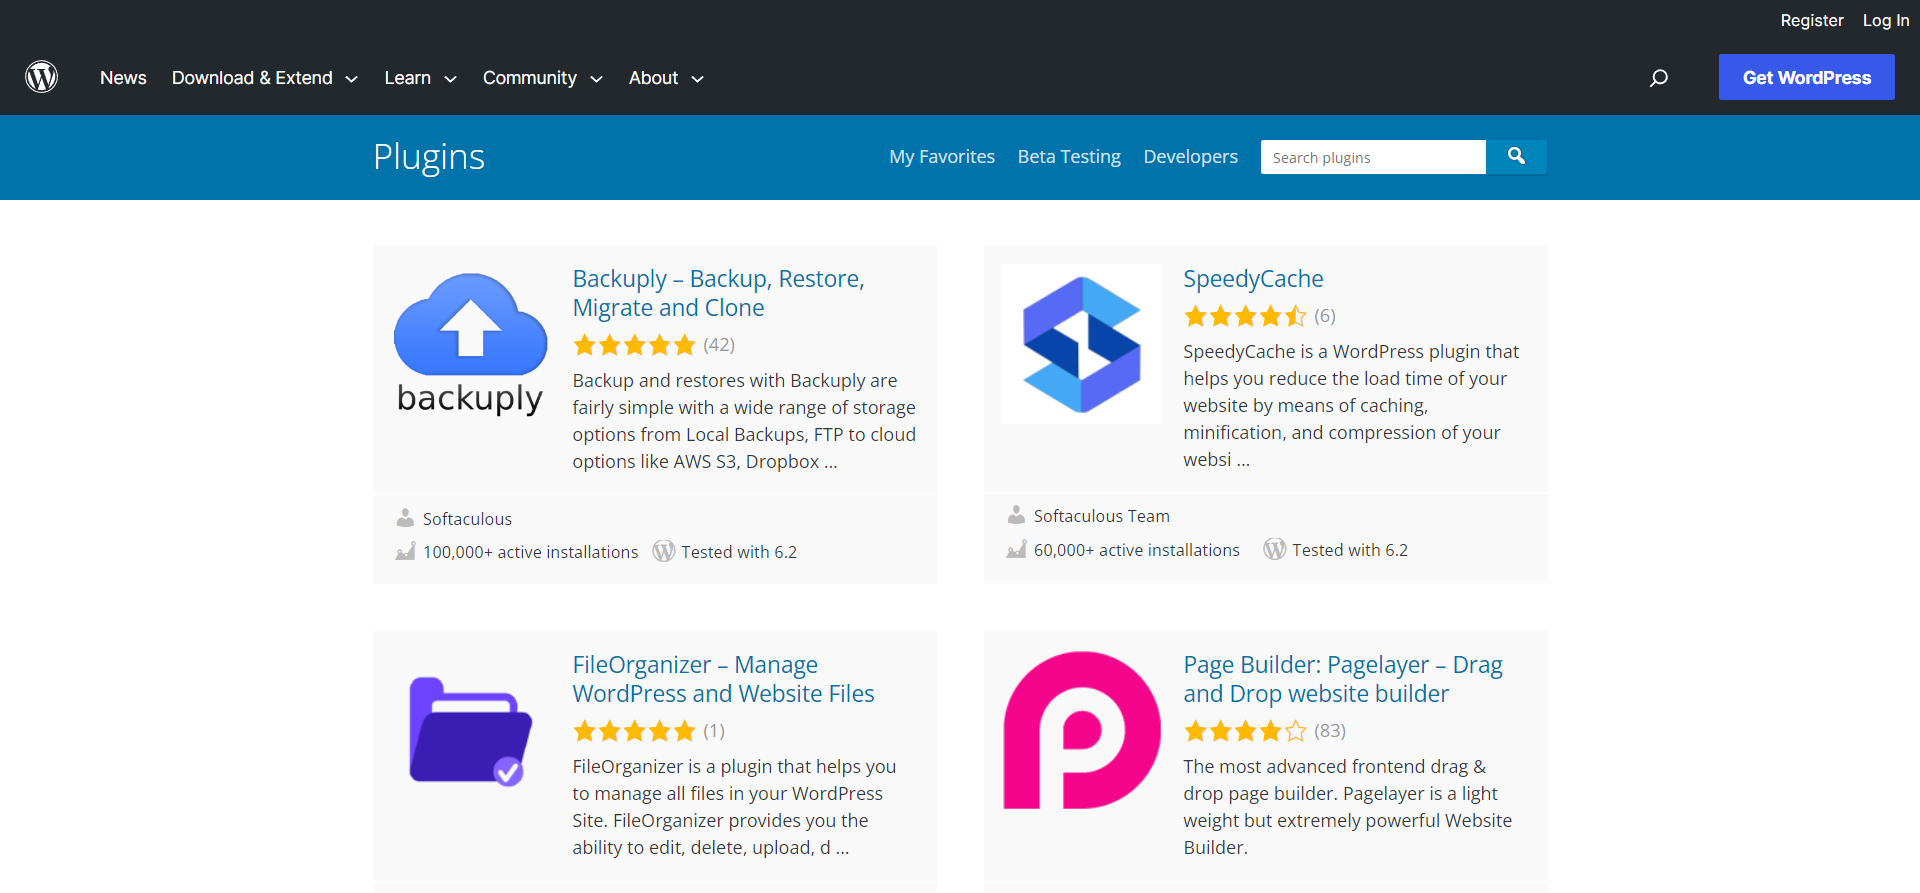Click the Register link
This screenshot has width=1920, height=893.
pyautogui.click(x=1811, y=20)
